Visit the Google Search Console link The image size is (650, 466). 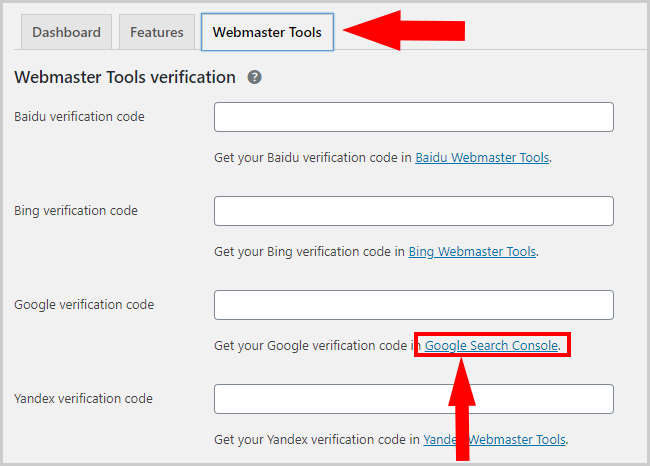492,346
